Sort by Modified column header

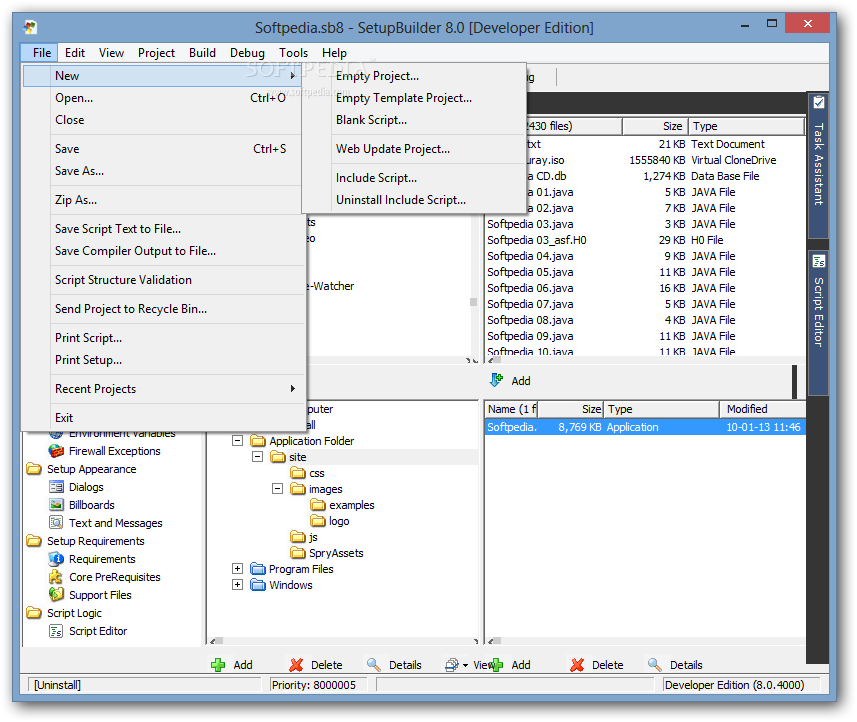click(x=763, y=409)
